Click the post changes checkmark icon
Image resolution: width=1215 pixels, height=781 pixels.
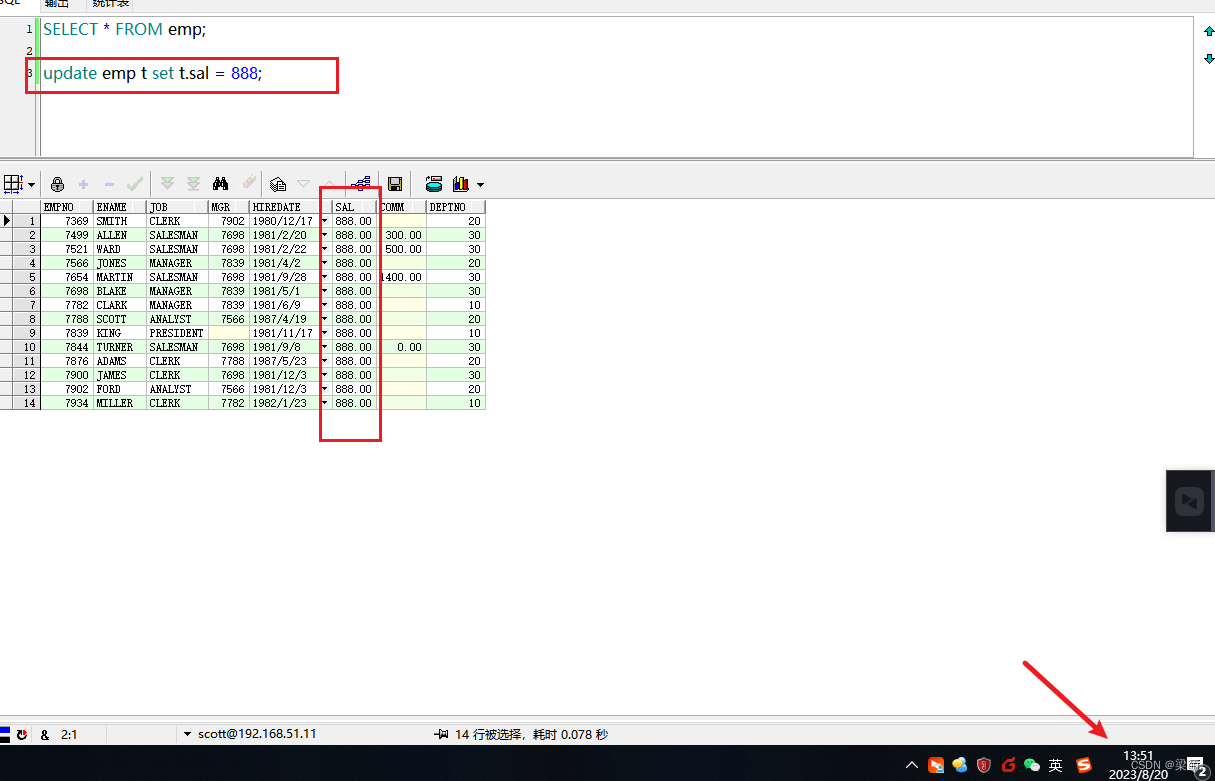[135, 184]
